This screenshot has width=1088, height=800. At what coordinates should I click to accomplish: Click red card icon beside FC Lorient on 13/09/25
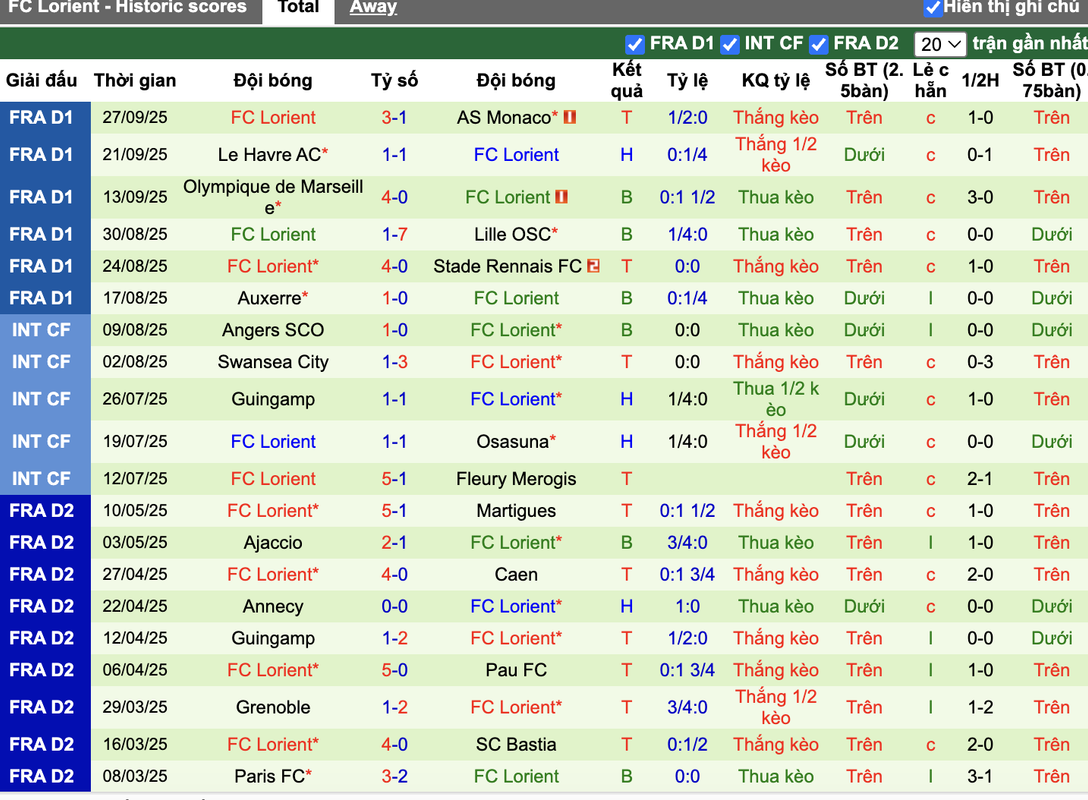pos(561,197)
